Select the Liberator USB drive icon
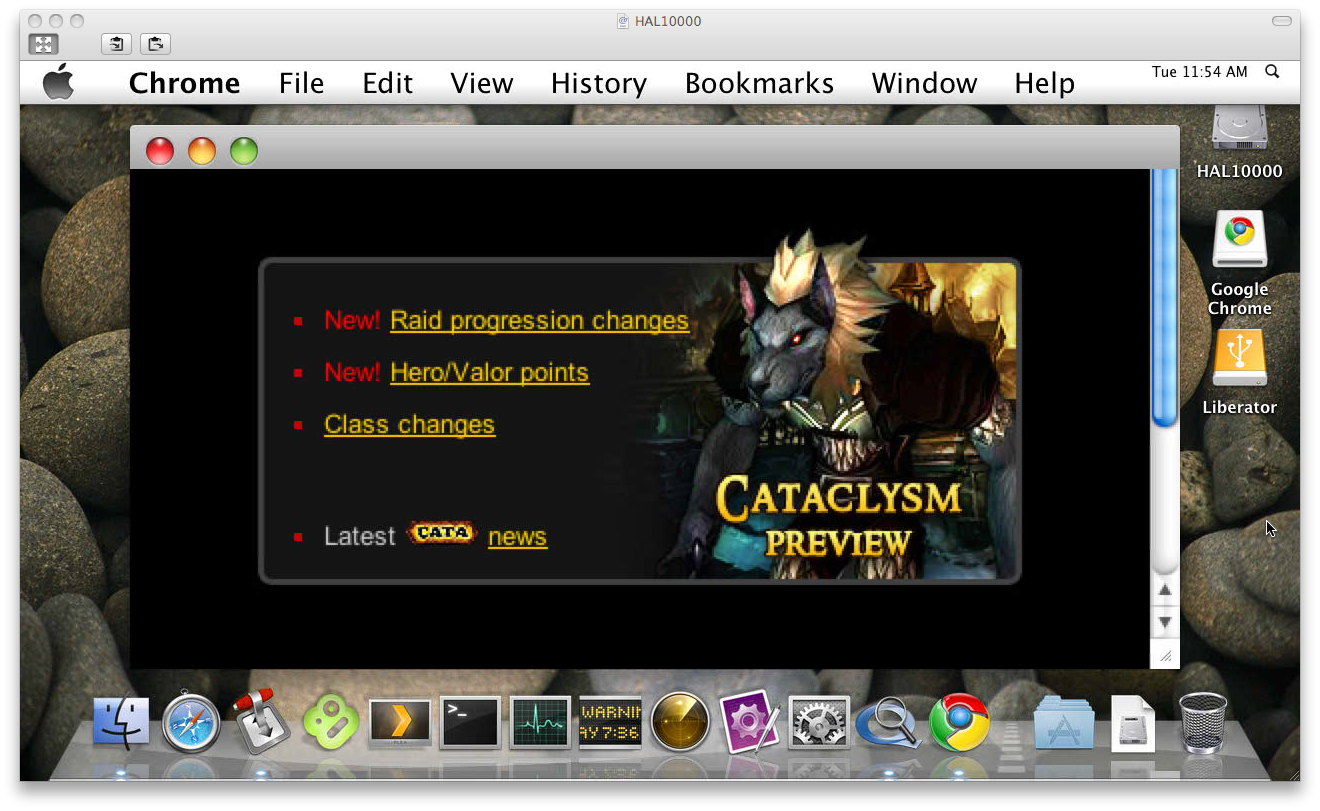This screenshot has height=811, width=1320. tap(1239, 362)
